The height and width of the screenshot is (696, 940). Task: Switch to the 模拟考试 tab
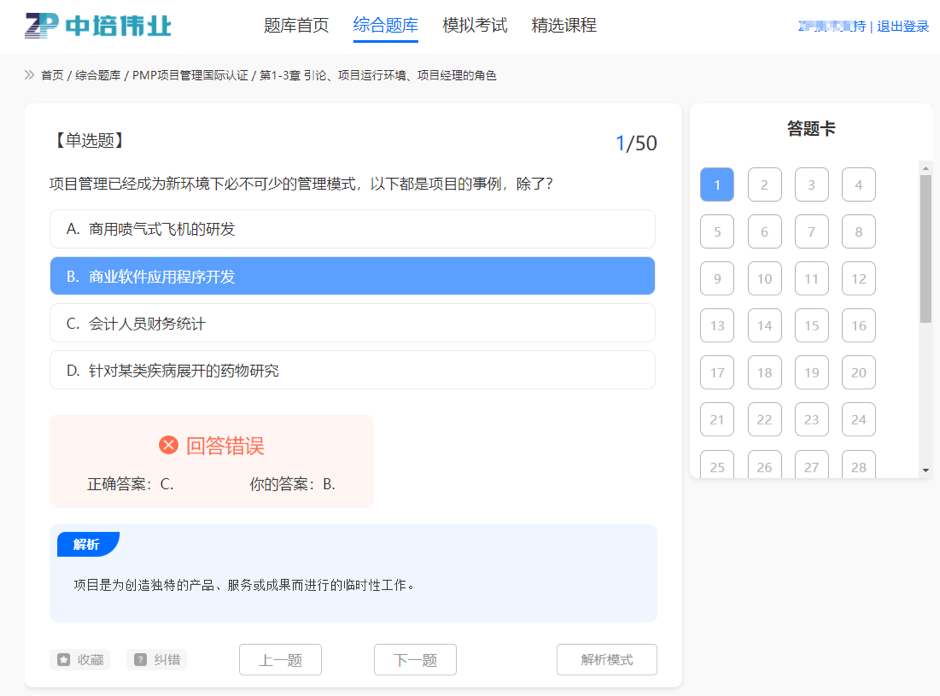[x=475, y=26]
